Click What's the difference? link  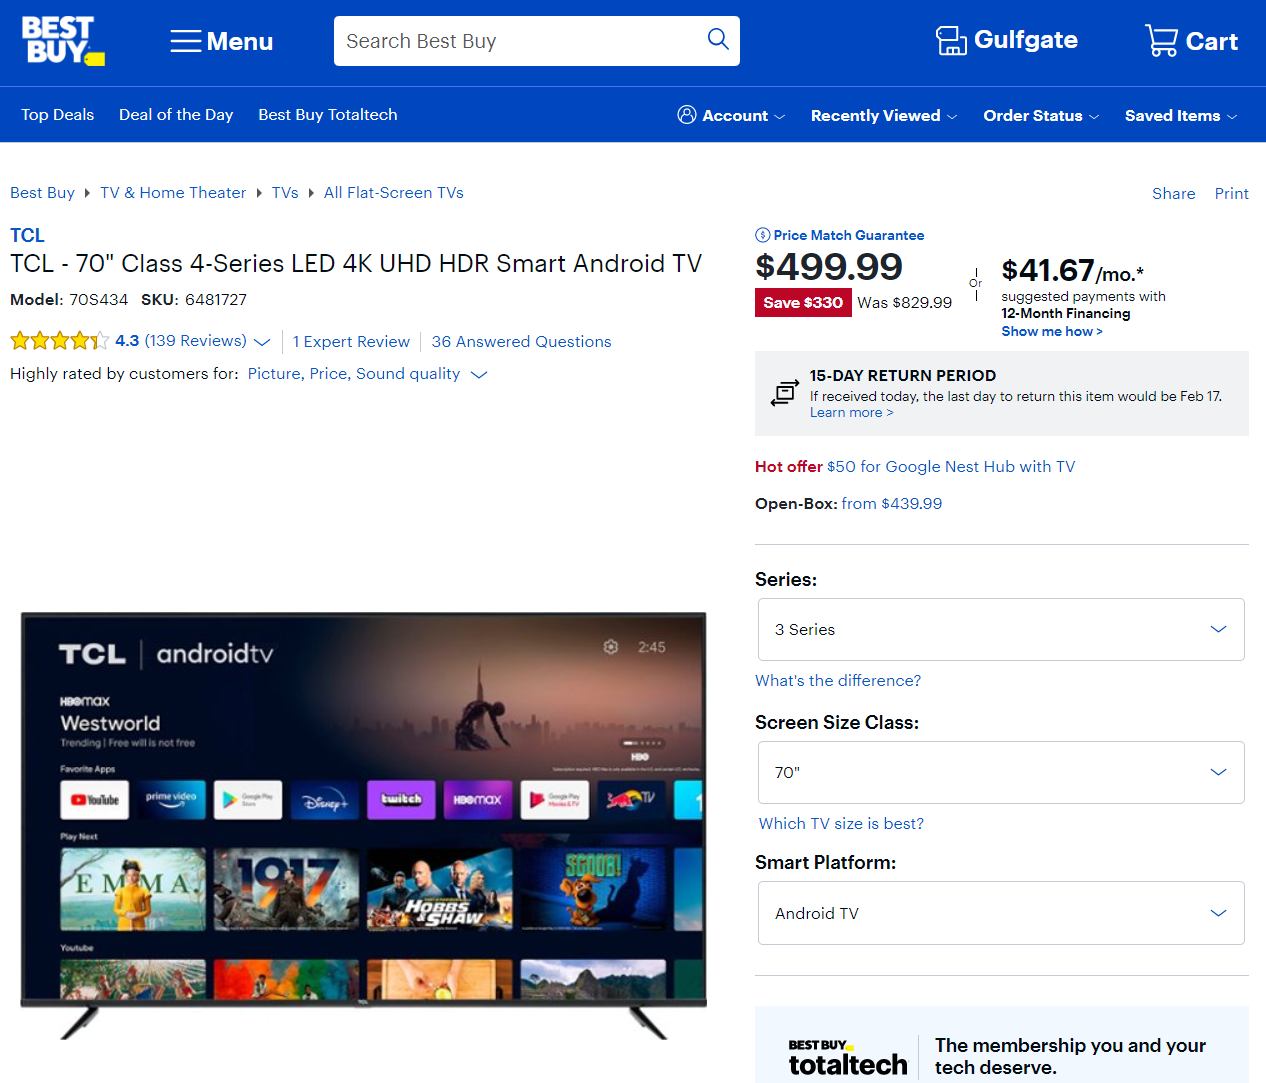pos(838,681)
